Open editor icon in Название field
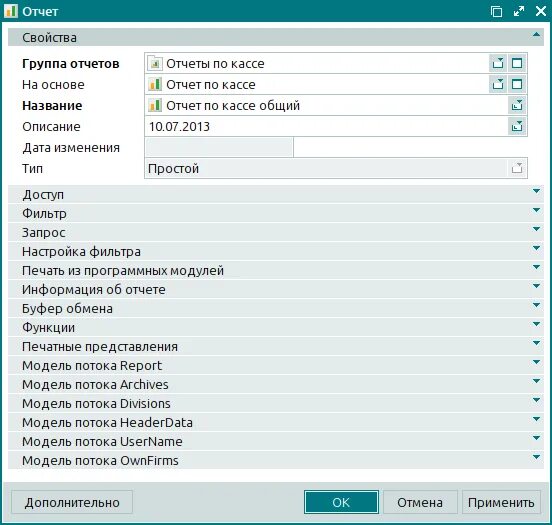Viewport: 552px width, 525px height. 517,105
